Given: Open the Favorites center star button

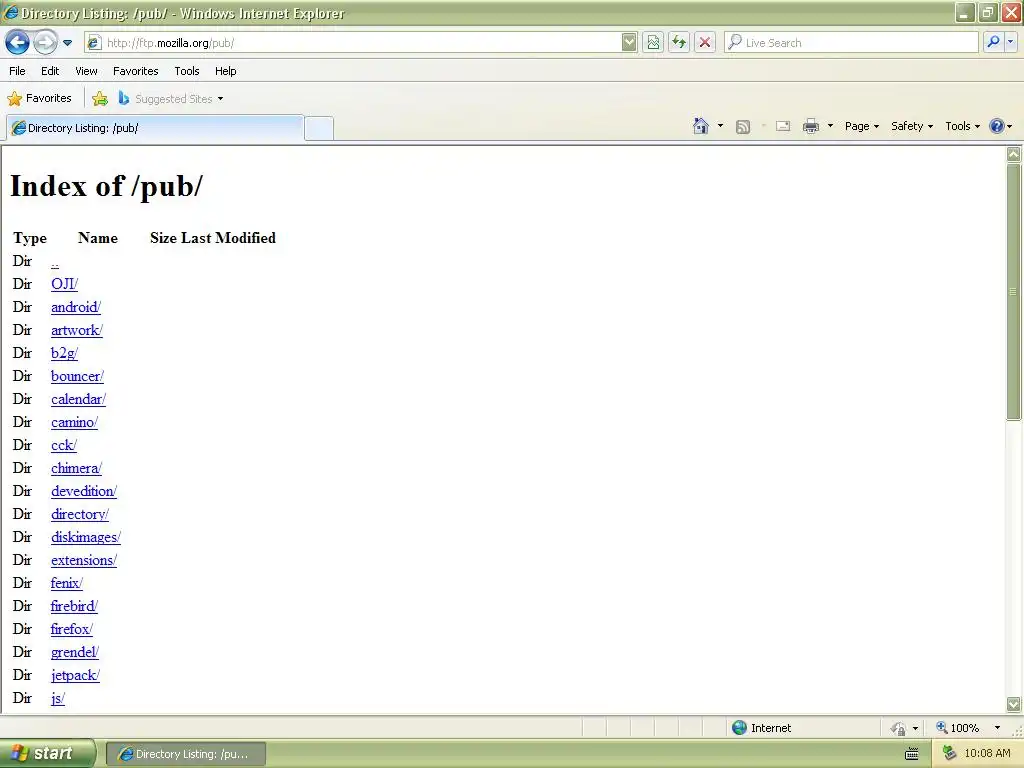Looking at the screenshot, I should pyautogui.click(x=39, y=99).
